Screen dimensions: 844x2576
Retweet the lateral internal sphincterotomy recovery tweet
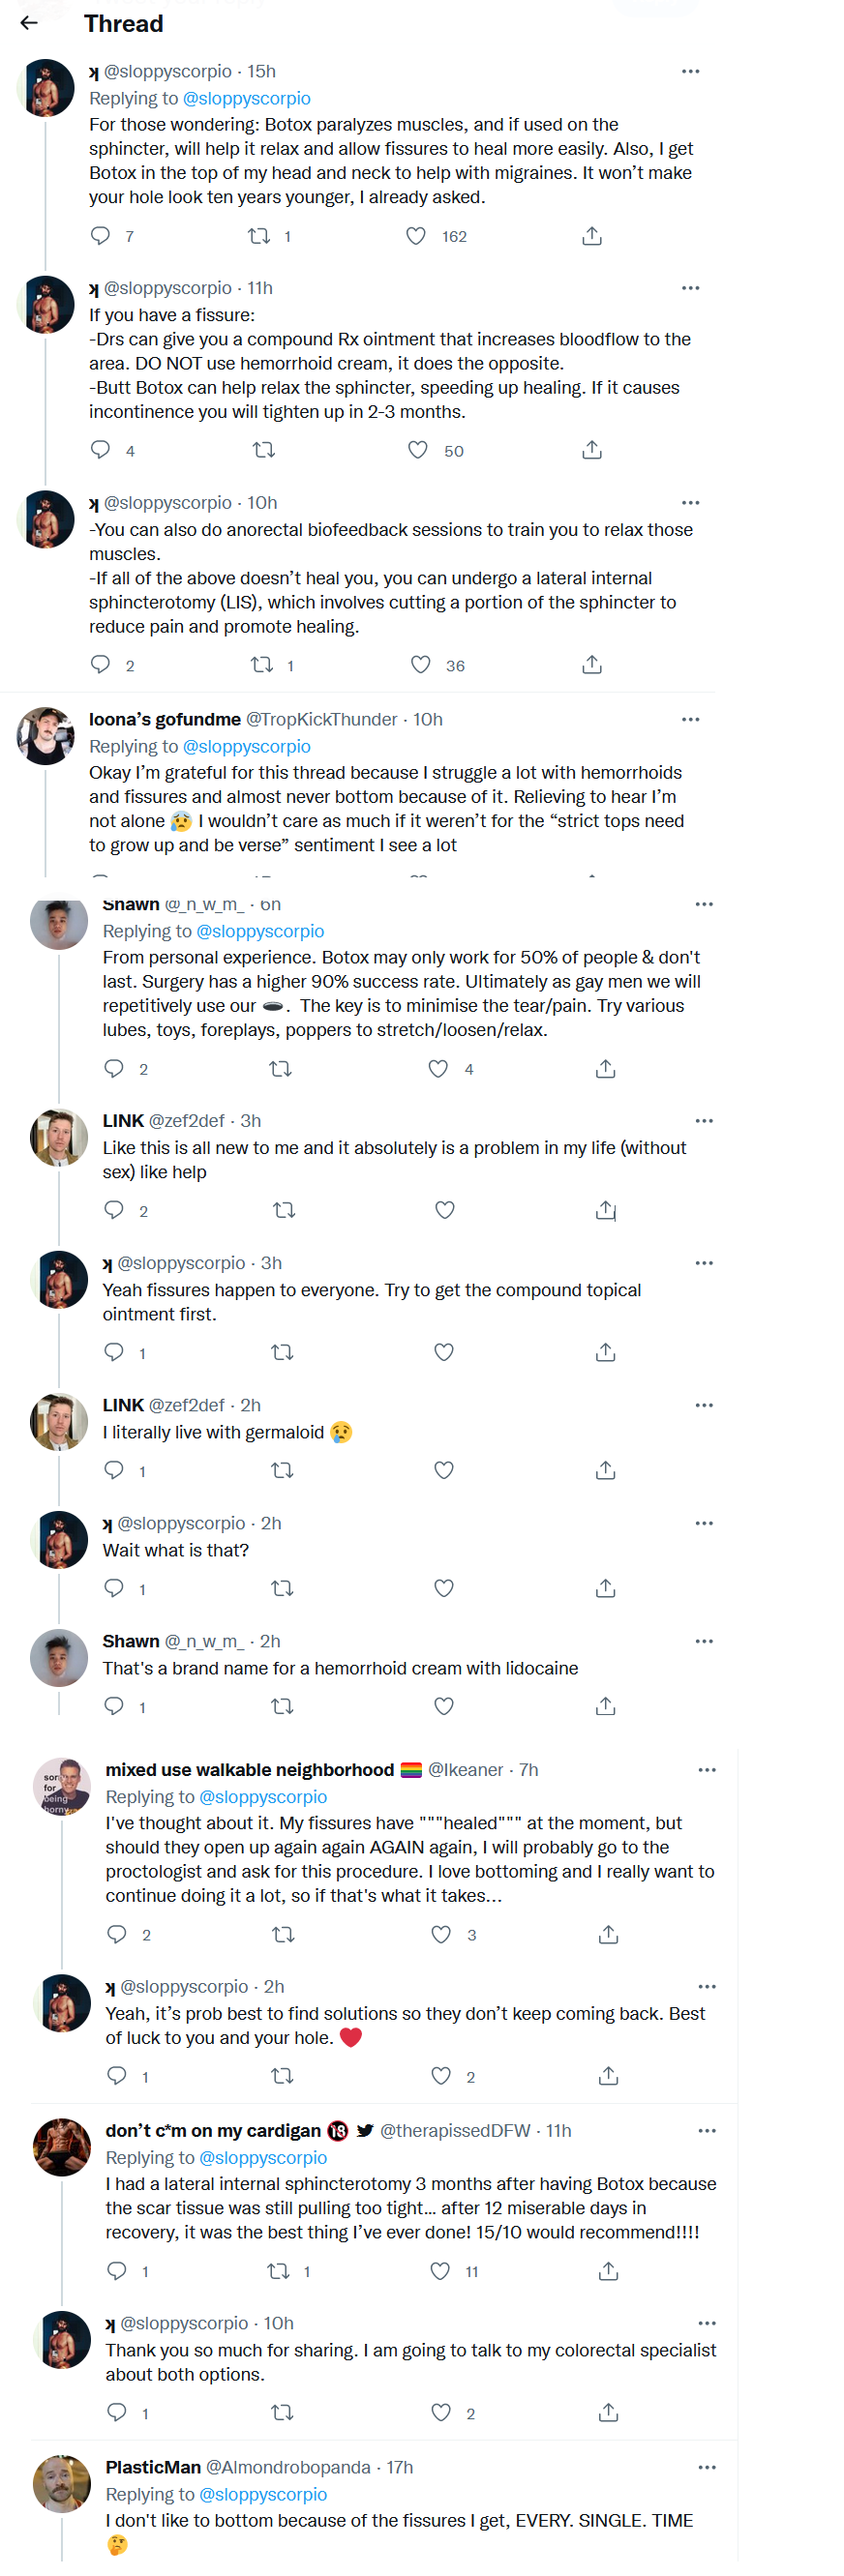point(279,2271)
